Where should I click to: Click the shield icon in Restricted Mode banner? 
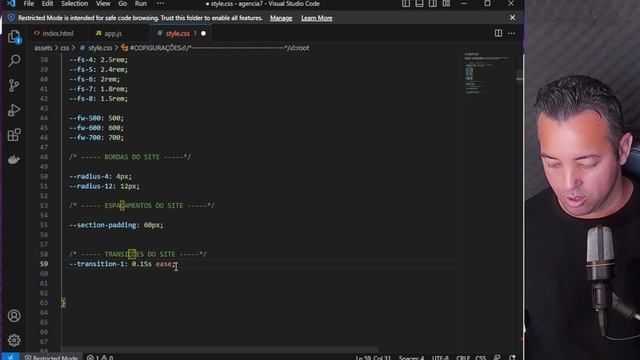pos(11,18)
